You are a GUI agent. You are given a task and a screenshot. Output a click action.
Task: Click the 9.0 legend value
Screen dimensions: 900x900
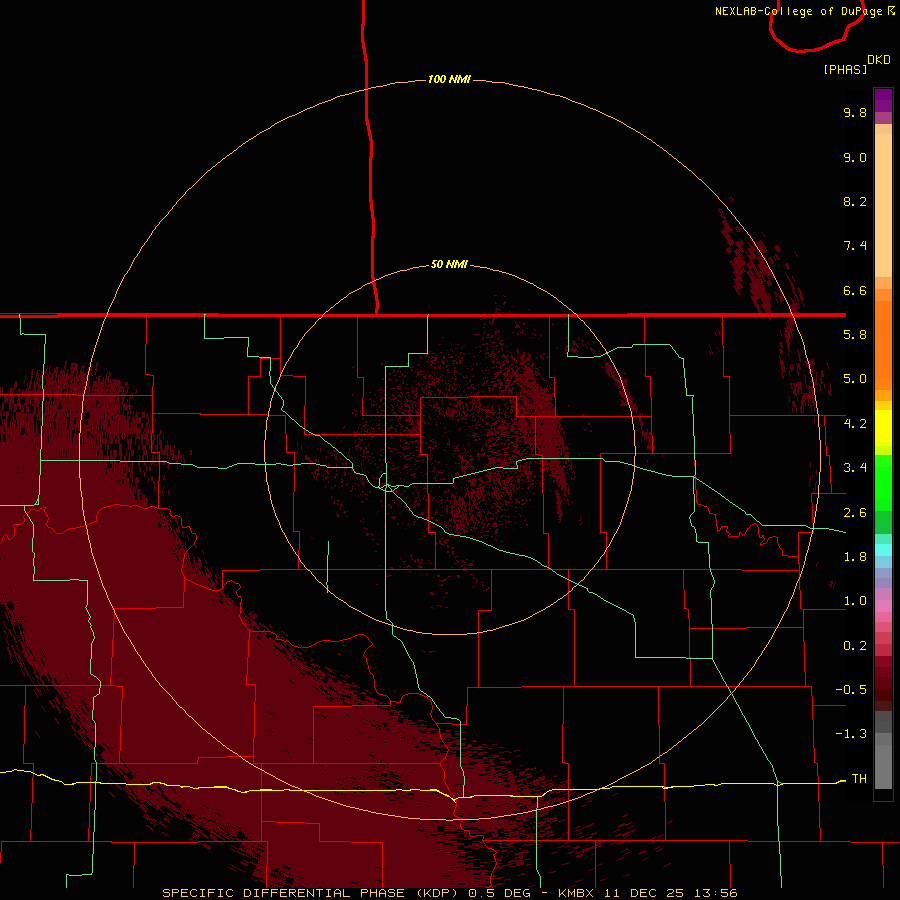pyautogui.click(x=855, y=157)
